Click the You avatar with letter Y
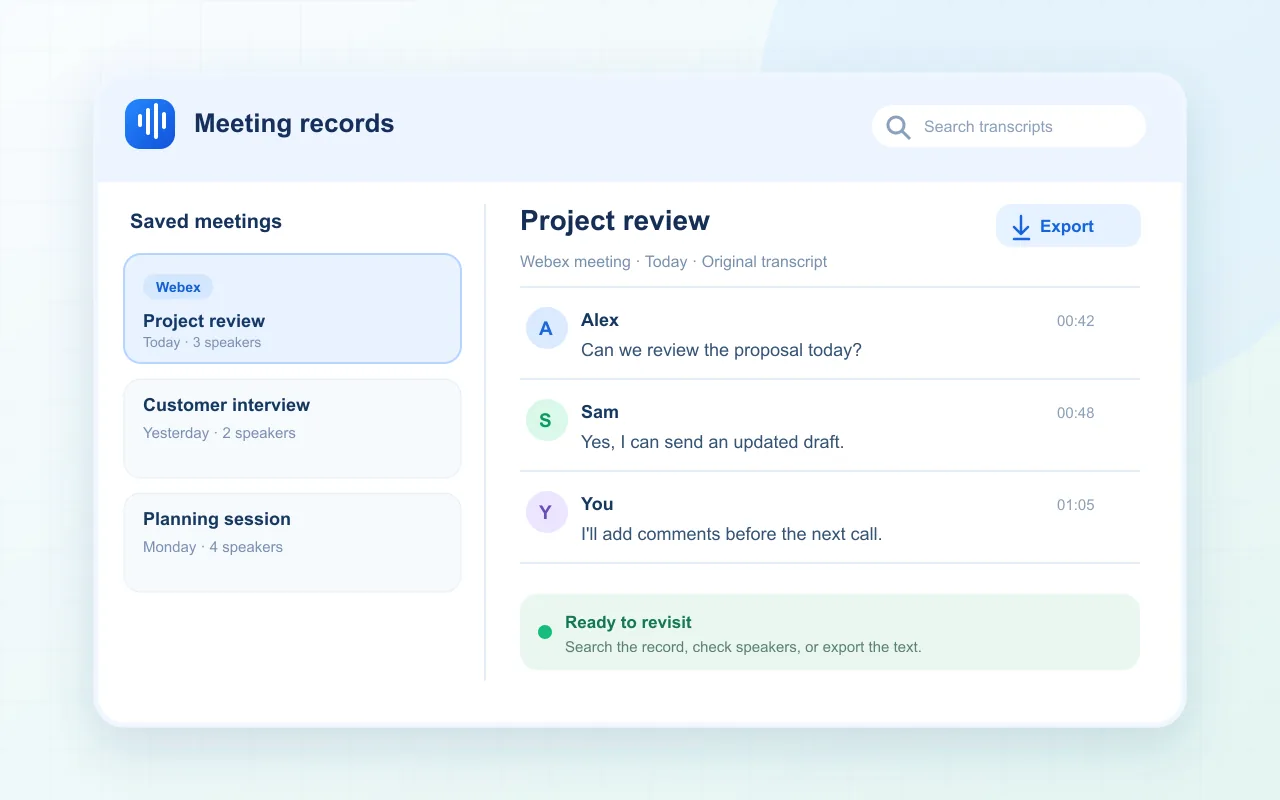The height and width of the screenshot is (800, 1280). pos(546,512)
